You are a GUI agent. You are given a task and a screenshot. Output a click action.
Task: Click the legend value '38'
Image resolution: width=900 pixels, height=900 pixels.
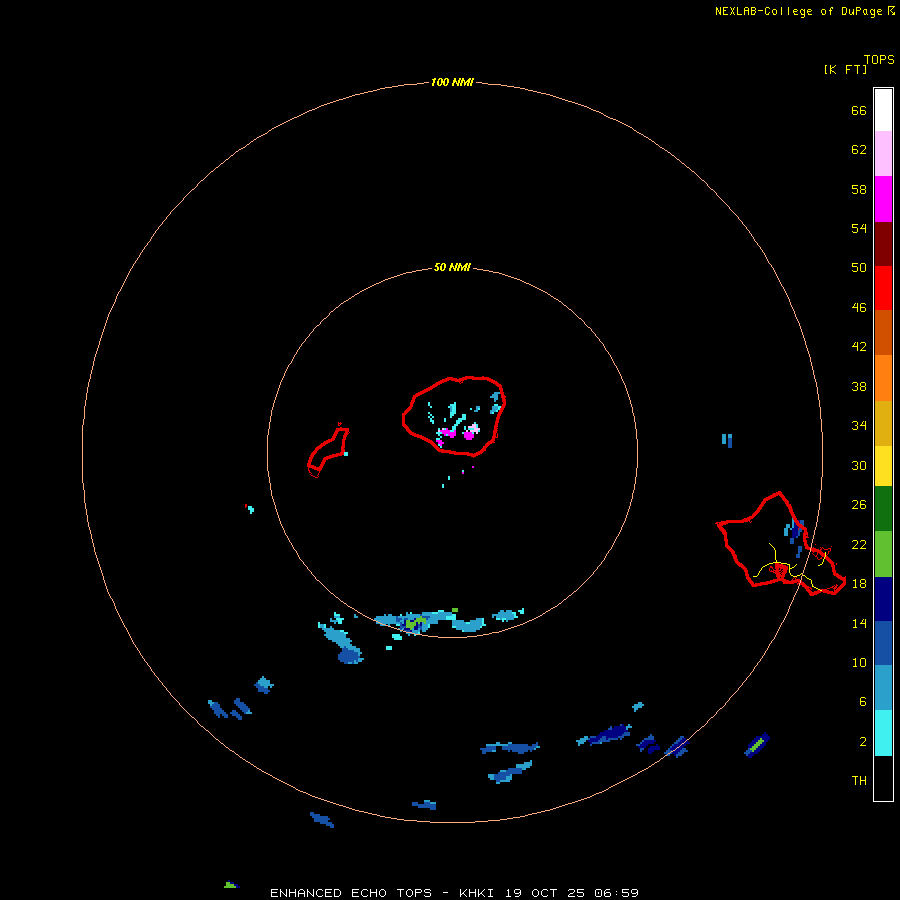(x=859, y=387)
